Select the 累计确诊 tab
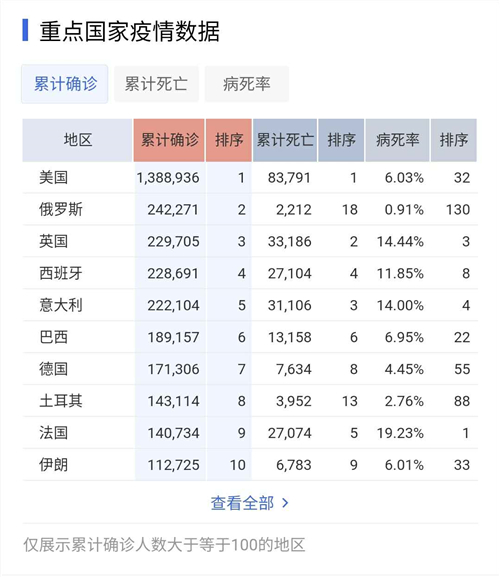 pyautogui.click(x=65, y=84)
